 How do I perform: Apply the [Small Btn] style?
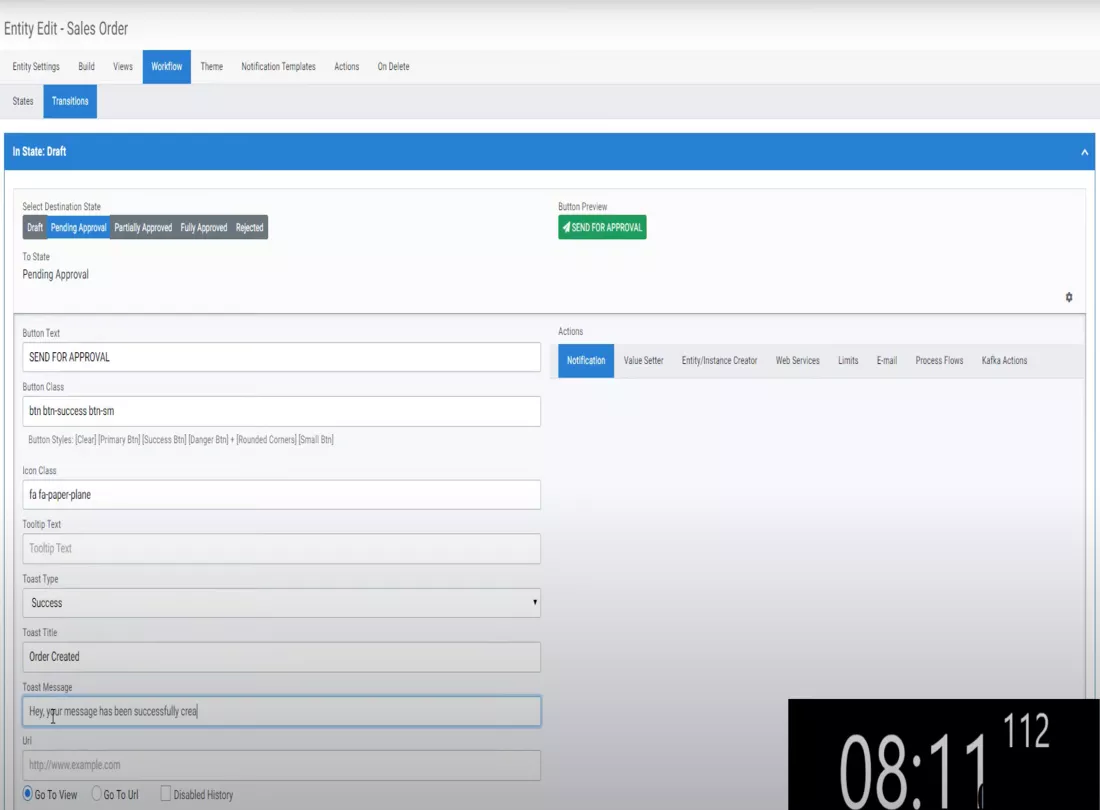click(x=316, y=440)
